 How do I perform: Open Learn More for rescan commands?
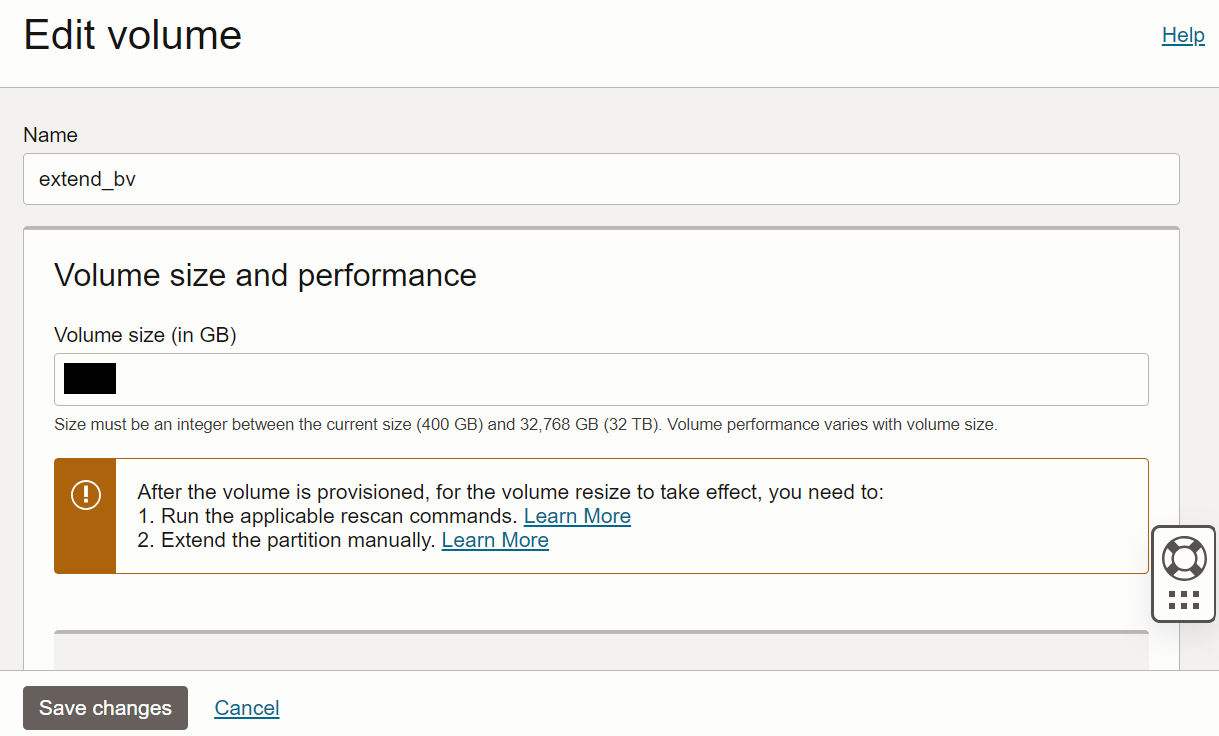tap(577, 516)
